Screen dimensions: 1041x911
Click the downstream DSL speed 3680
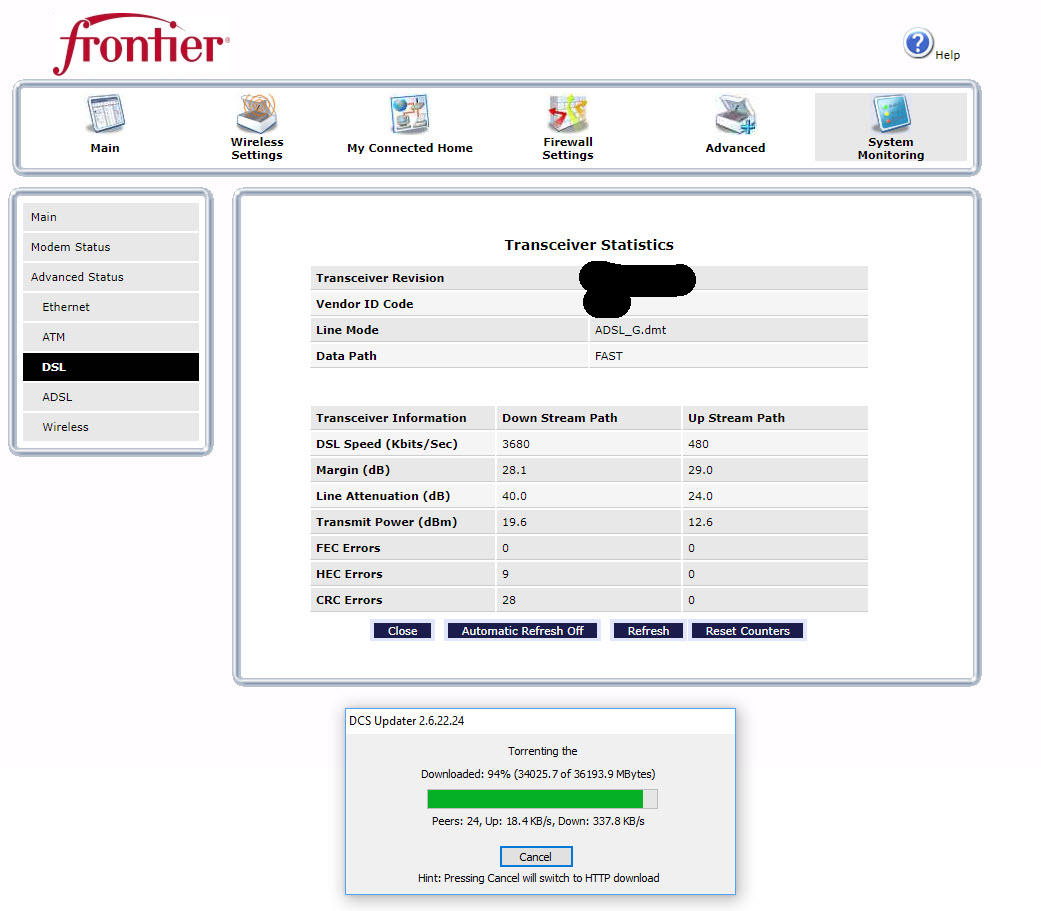pyautogui.click(x=516, y=444)
